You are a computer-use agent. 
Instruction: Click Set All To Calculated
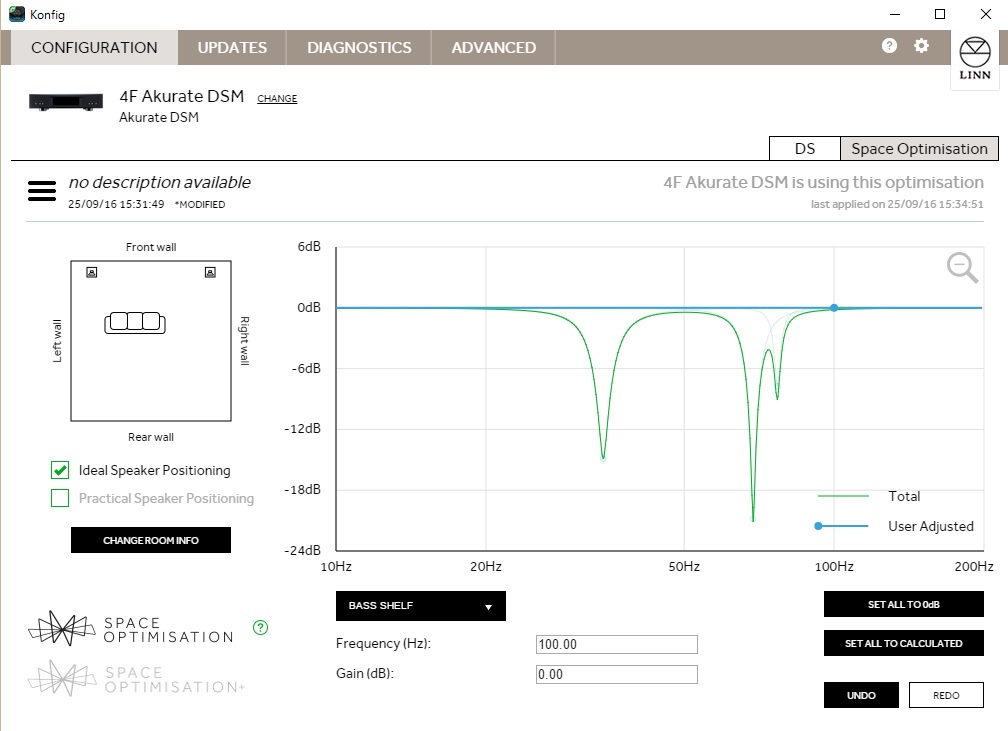coord(904,643)
